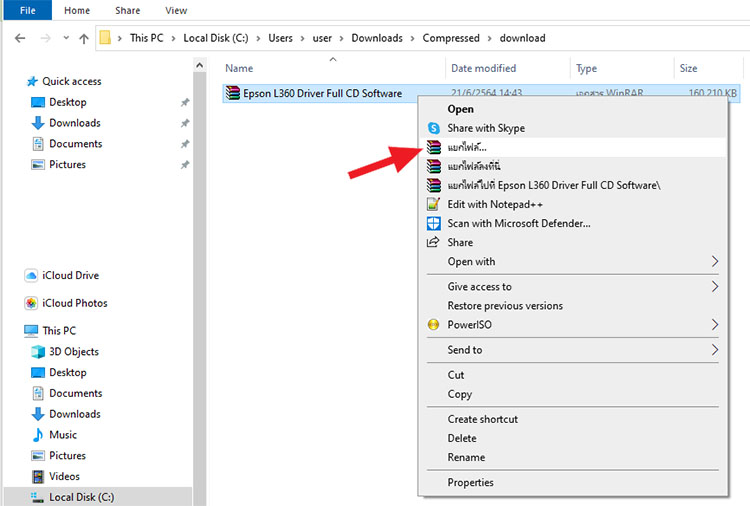This screenshot has height=506, width=750.
Task: Select Downloads in address breadcrumb
Action: click(x=377, y=38)
